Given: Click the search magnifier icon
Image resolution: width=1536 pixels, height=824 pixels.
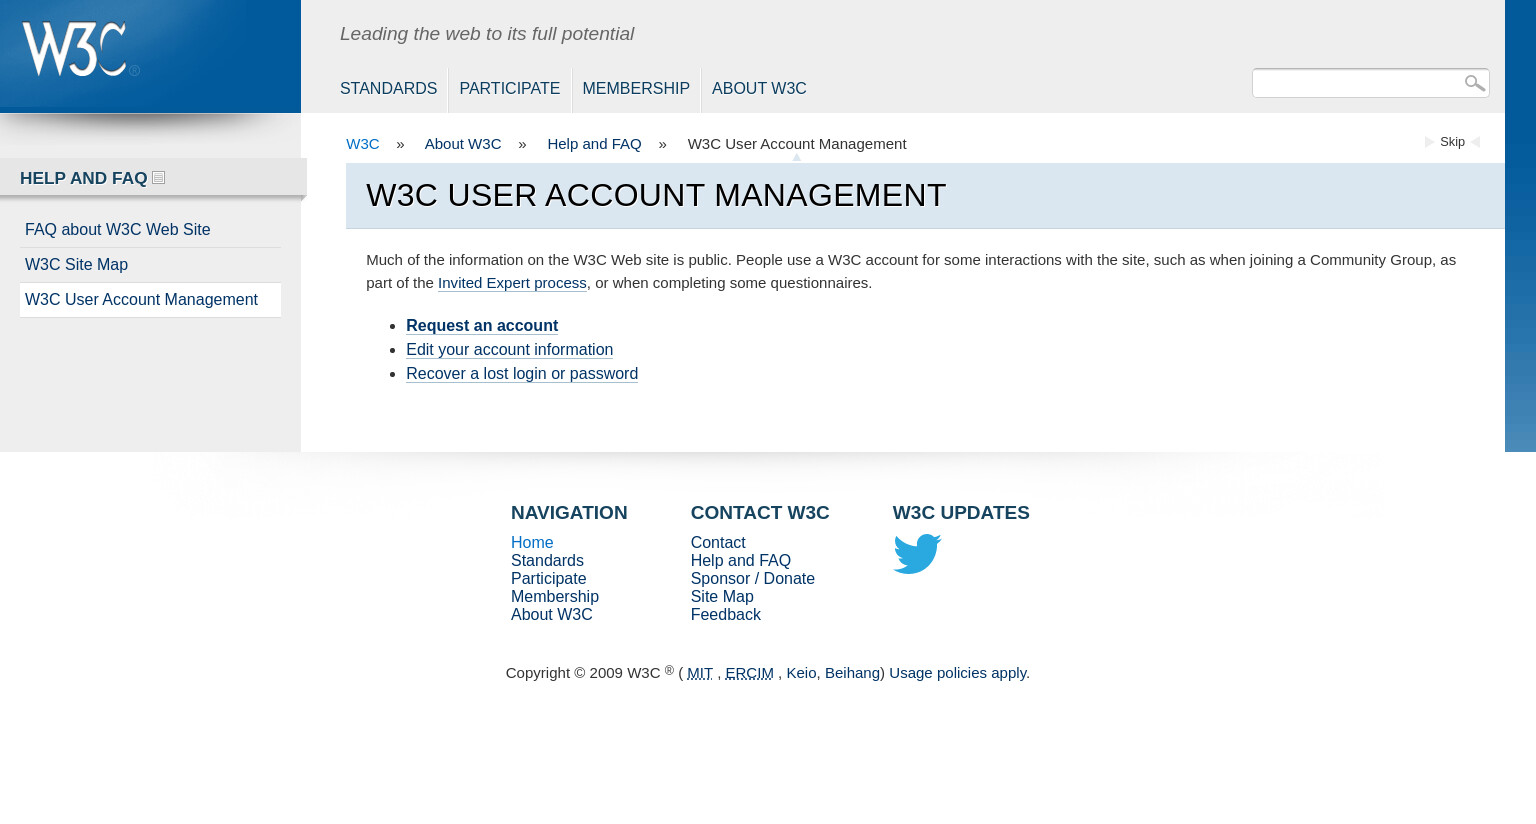Looking at the screenshot, I should pyautogui.click(x=1474, y=83).
